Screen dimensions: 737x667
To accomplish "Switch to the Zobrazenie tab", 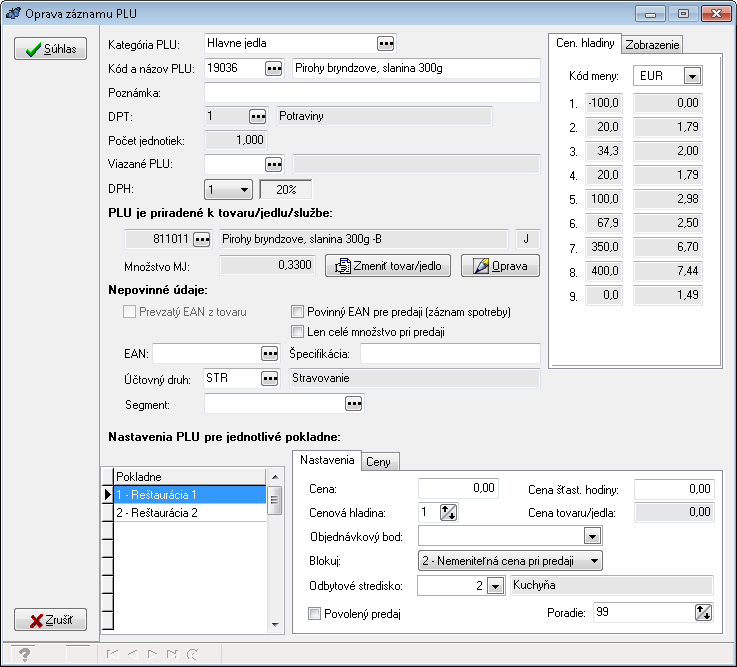I will tap(652, 45).
